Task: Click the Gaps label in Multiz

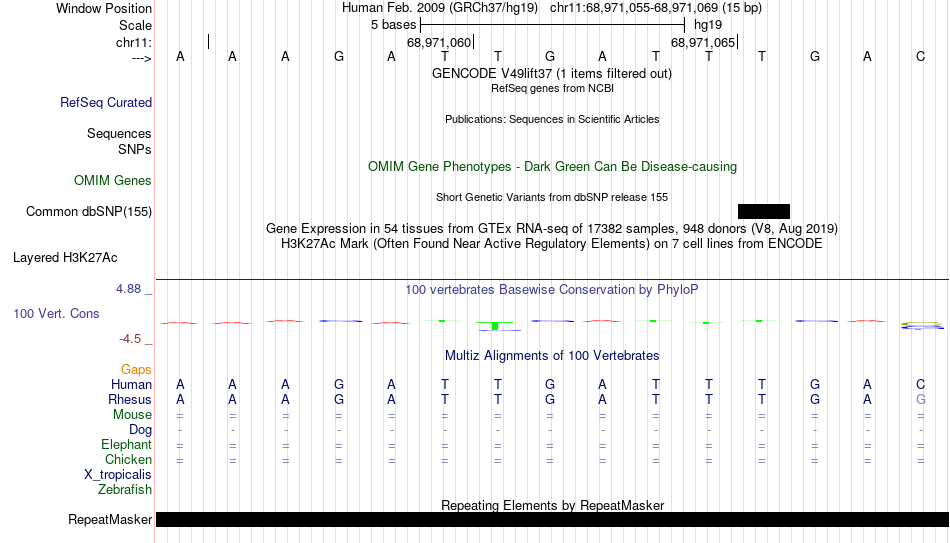Action: pos(136,370)
